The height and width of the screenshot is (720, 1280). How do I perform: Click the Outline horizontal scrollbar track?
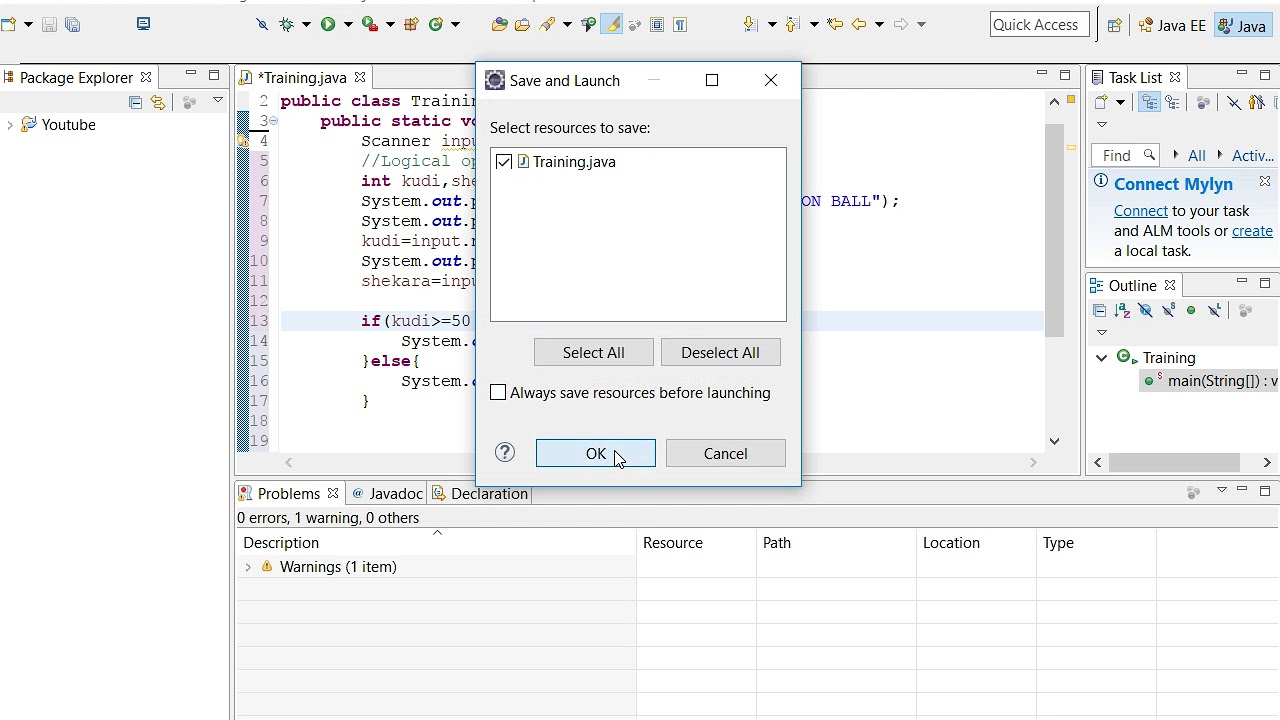pos(1182,463)
